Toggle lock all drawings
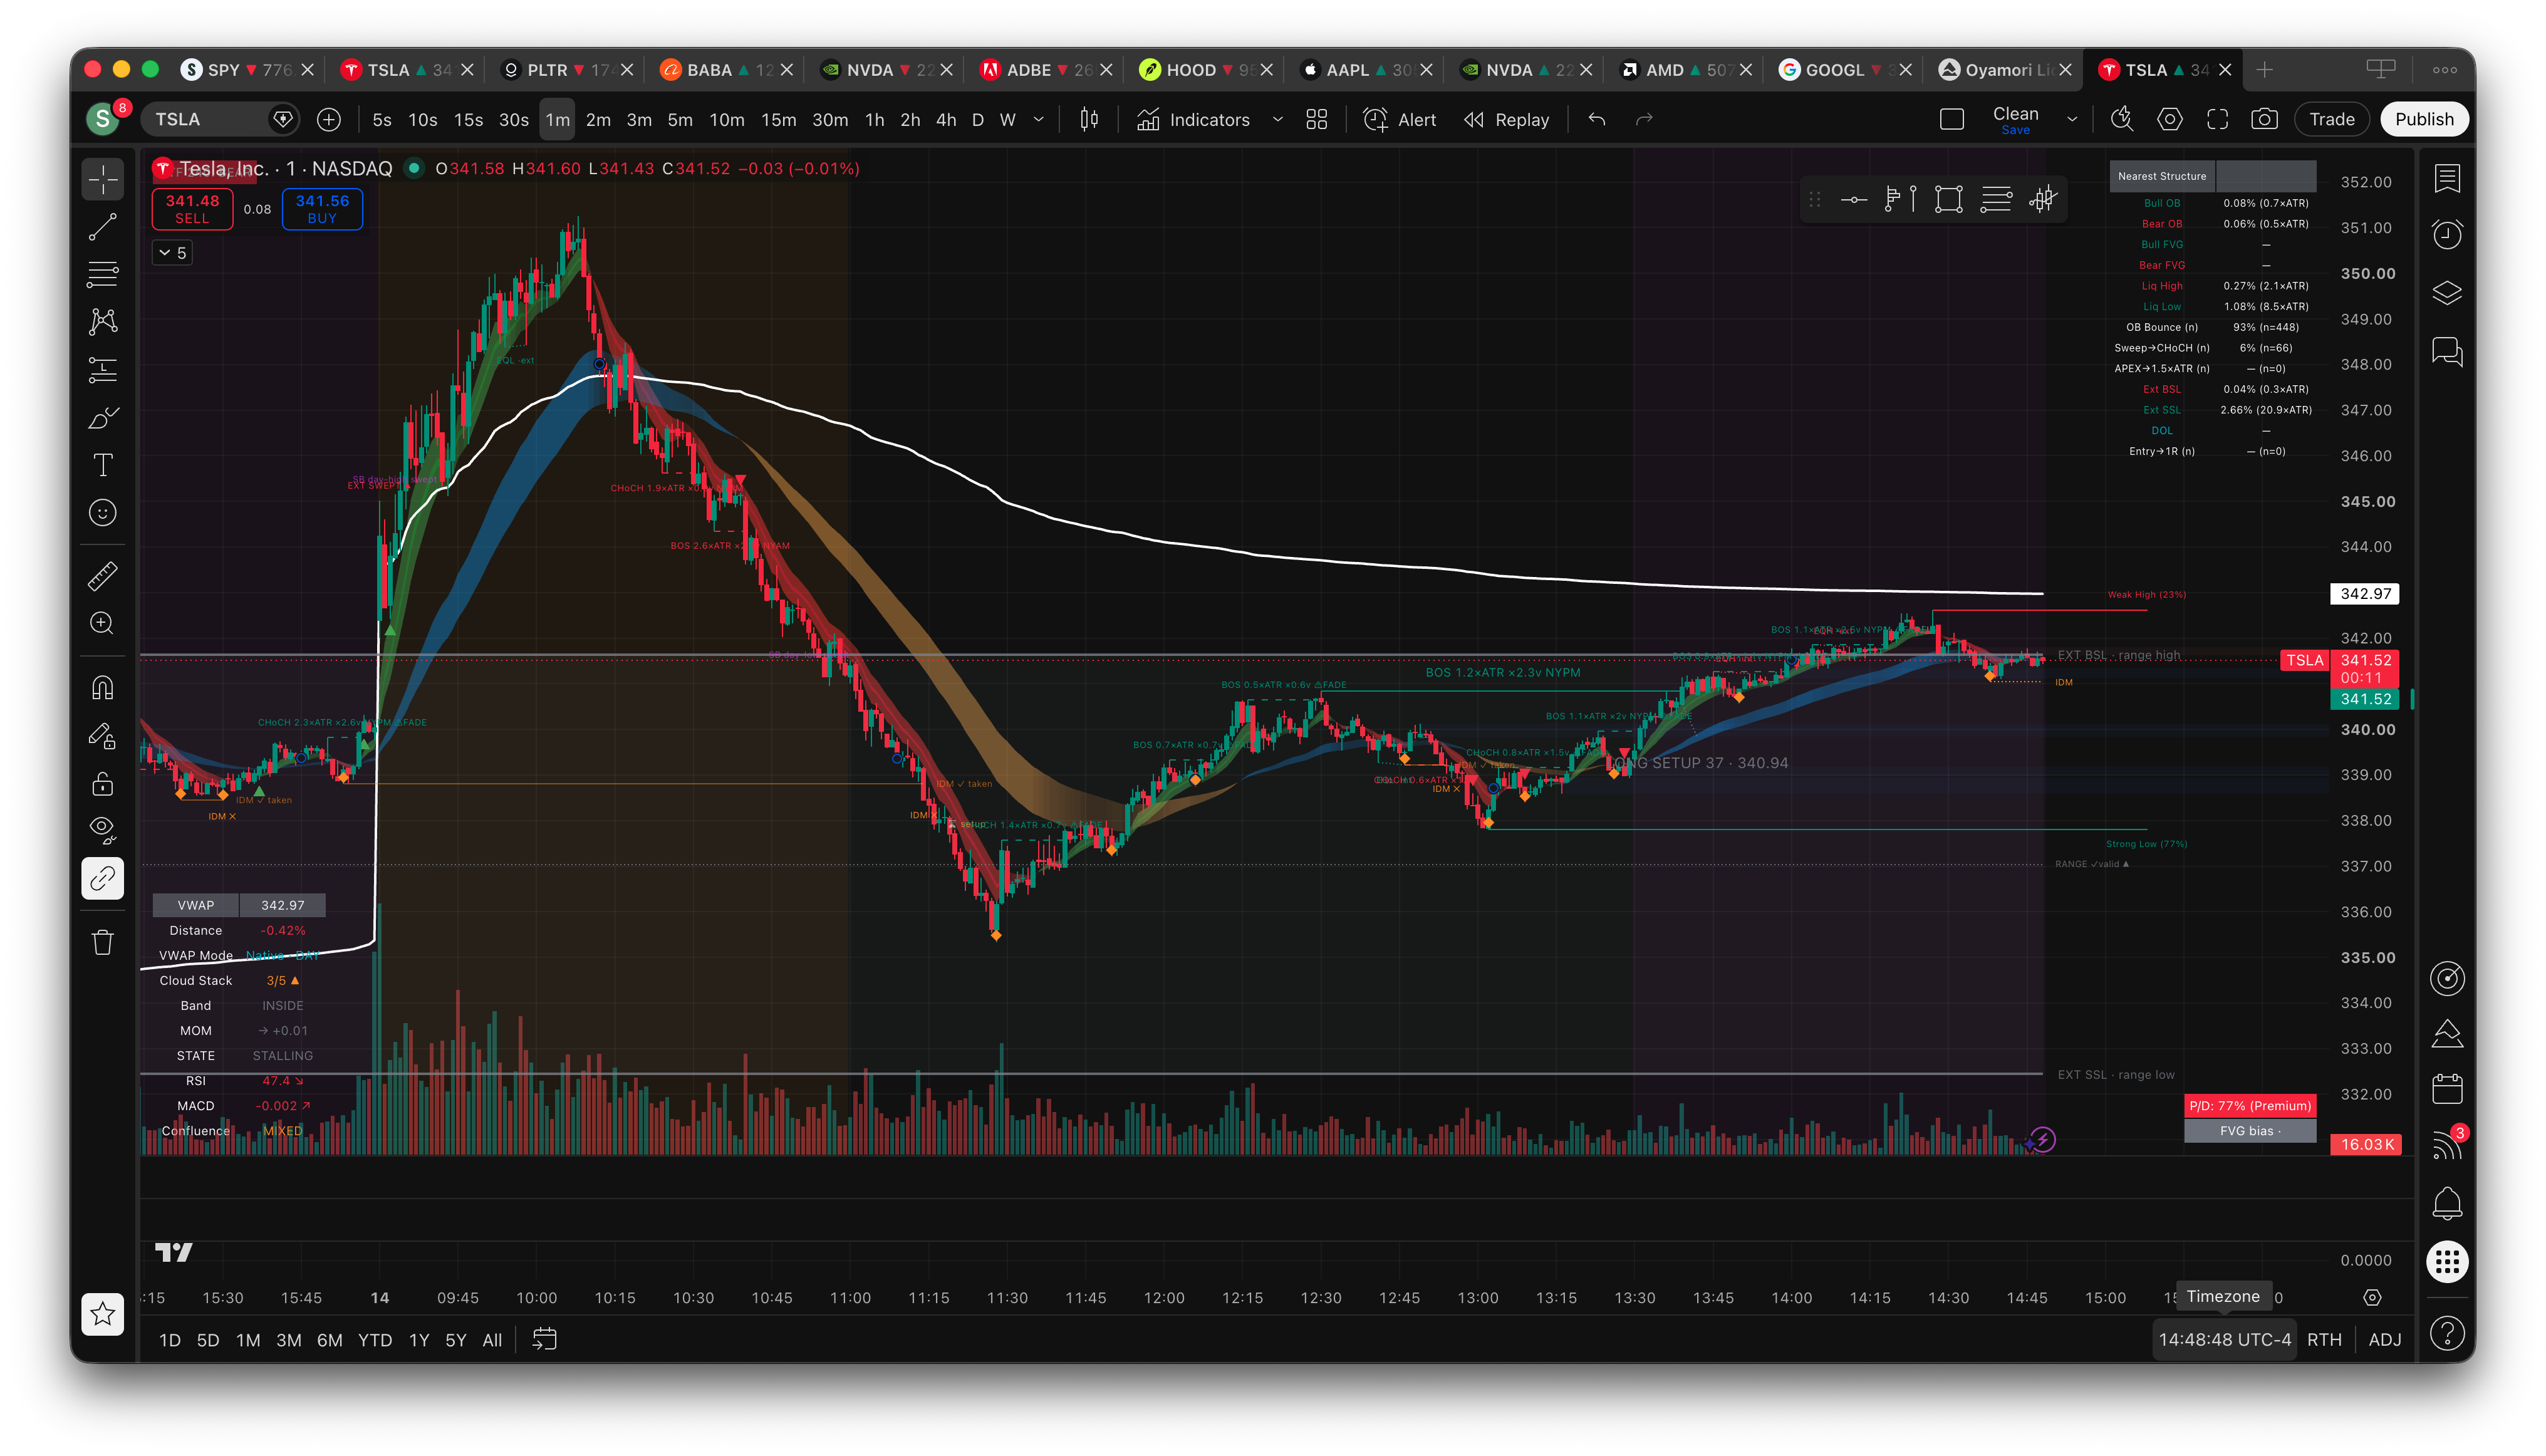2546x1456 pixels. click(103, 783)
